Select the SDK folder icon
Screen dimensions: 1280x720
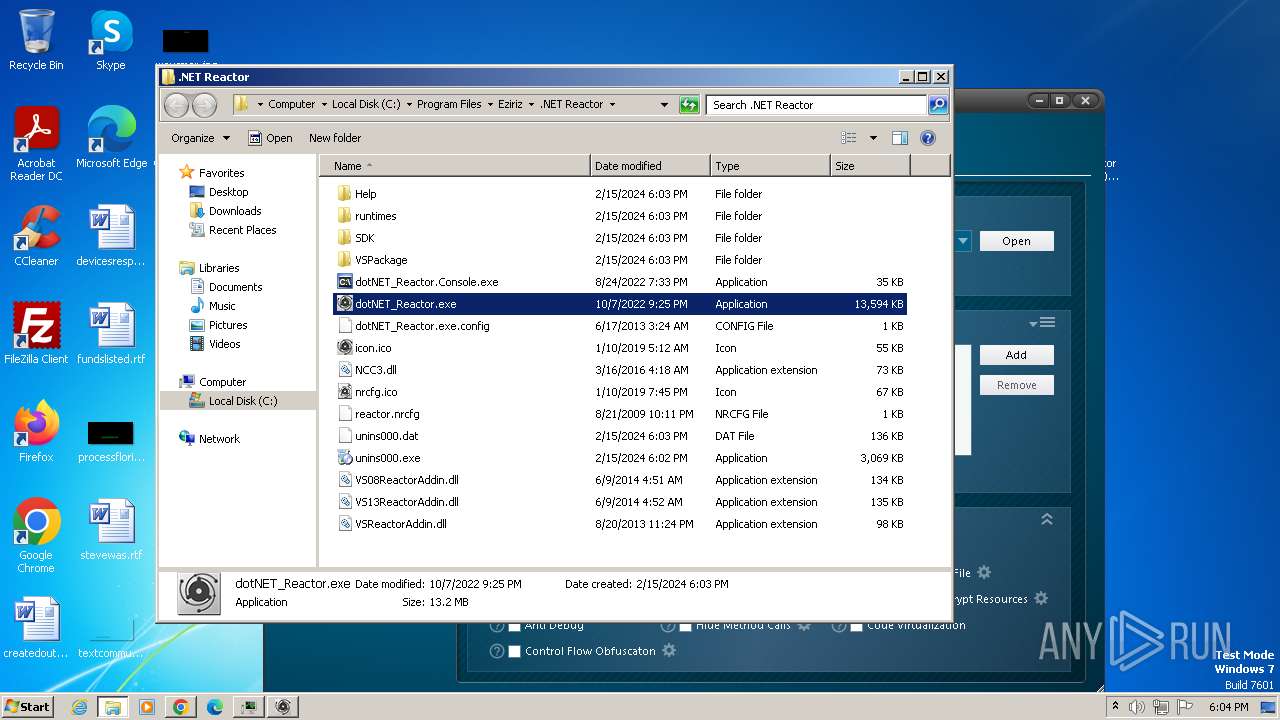point(345,238)
